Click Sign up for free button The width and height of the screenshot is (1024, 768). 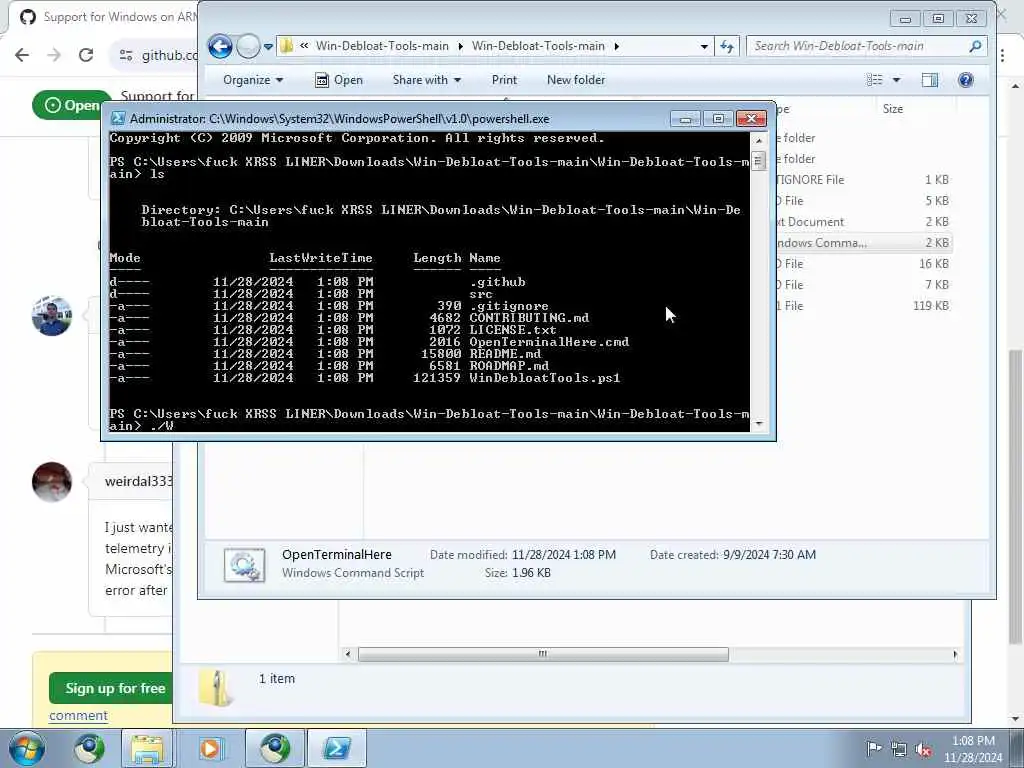[x=111, y=688]
